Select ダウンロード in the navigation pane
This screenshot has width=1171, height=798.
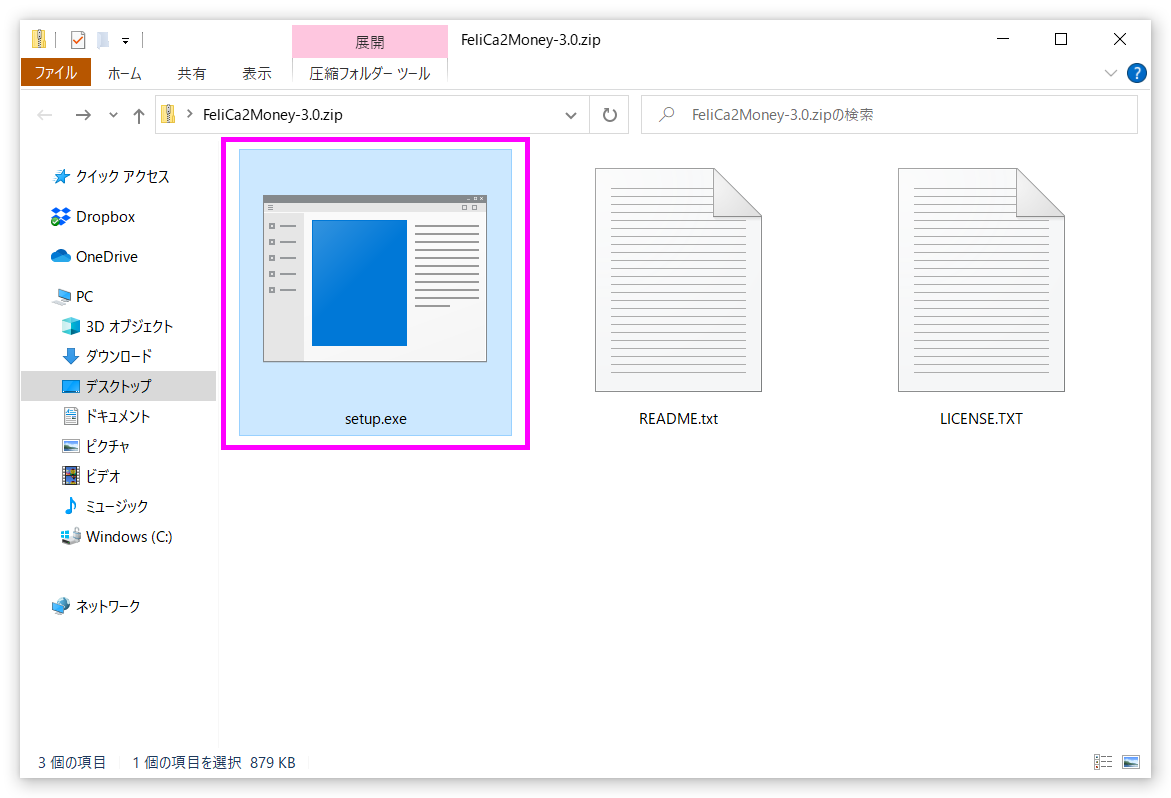coord(118,356)
